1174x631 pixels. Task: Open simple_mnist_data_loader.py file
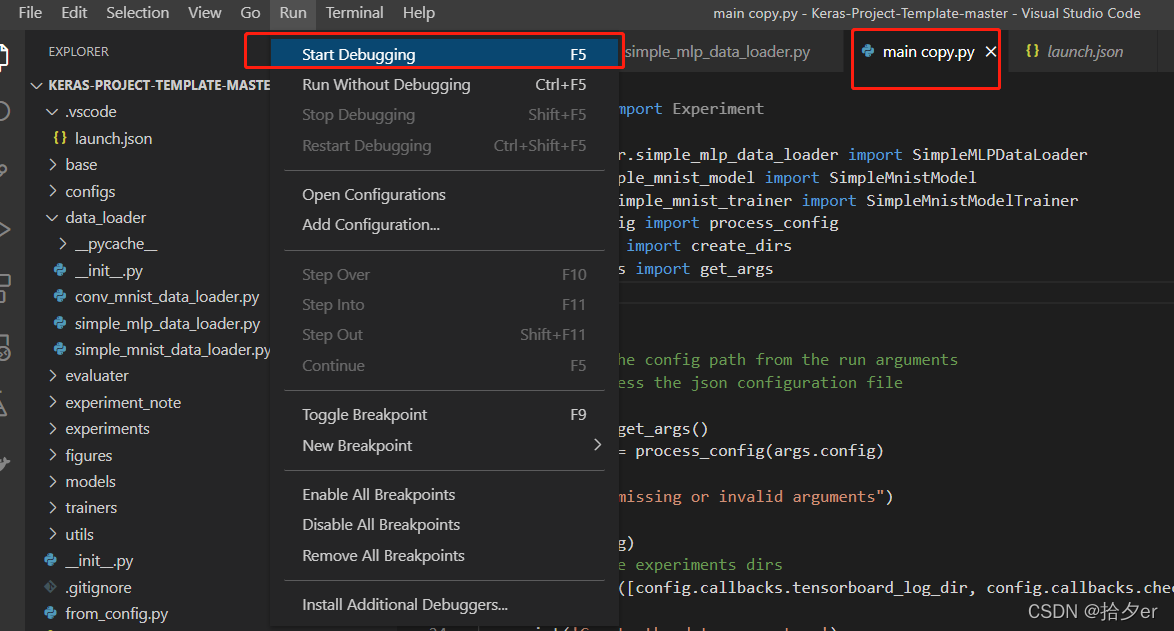tap(172, 350)
